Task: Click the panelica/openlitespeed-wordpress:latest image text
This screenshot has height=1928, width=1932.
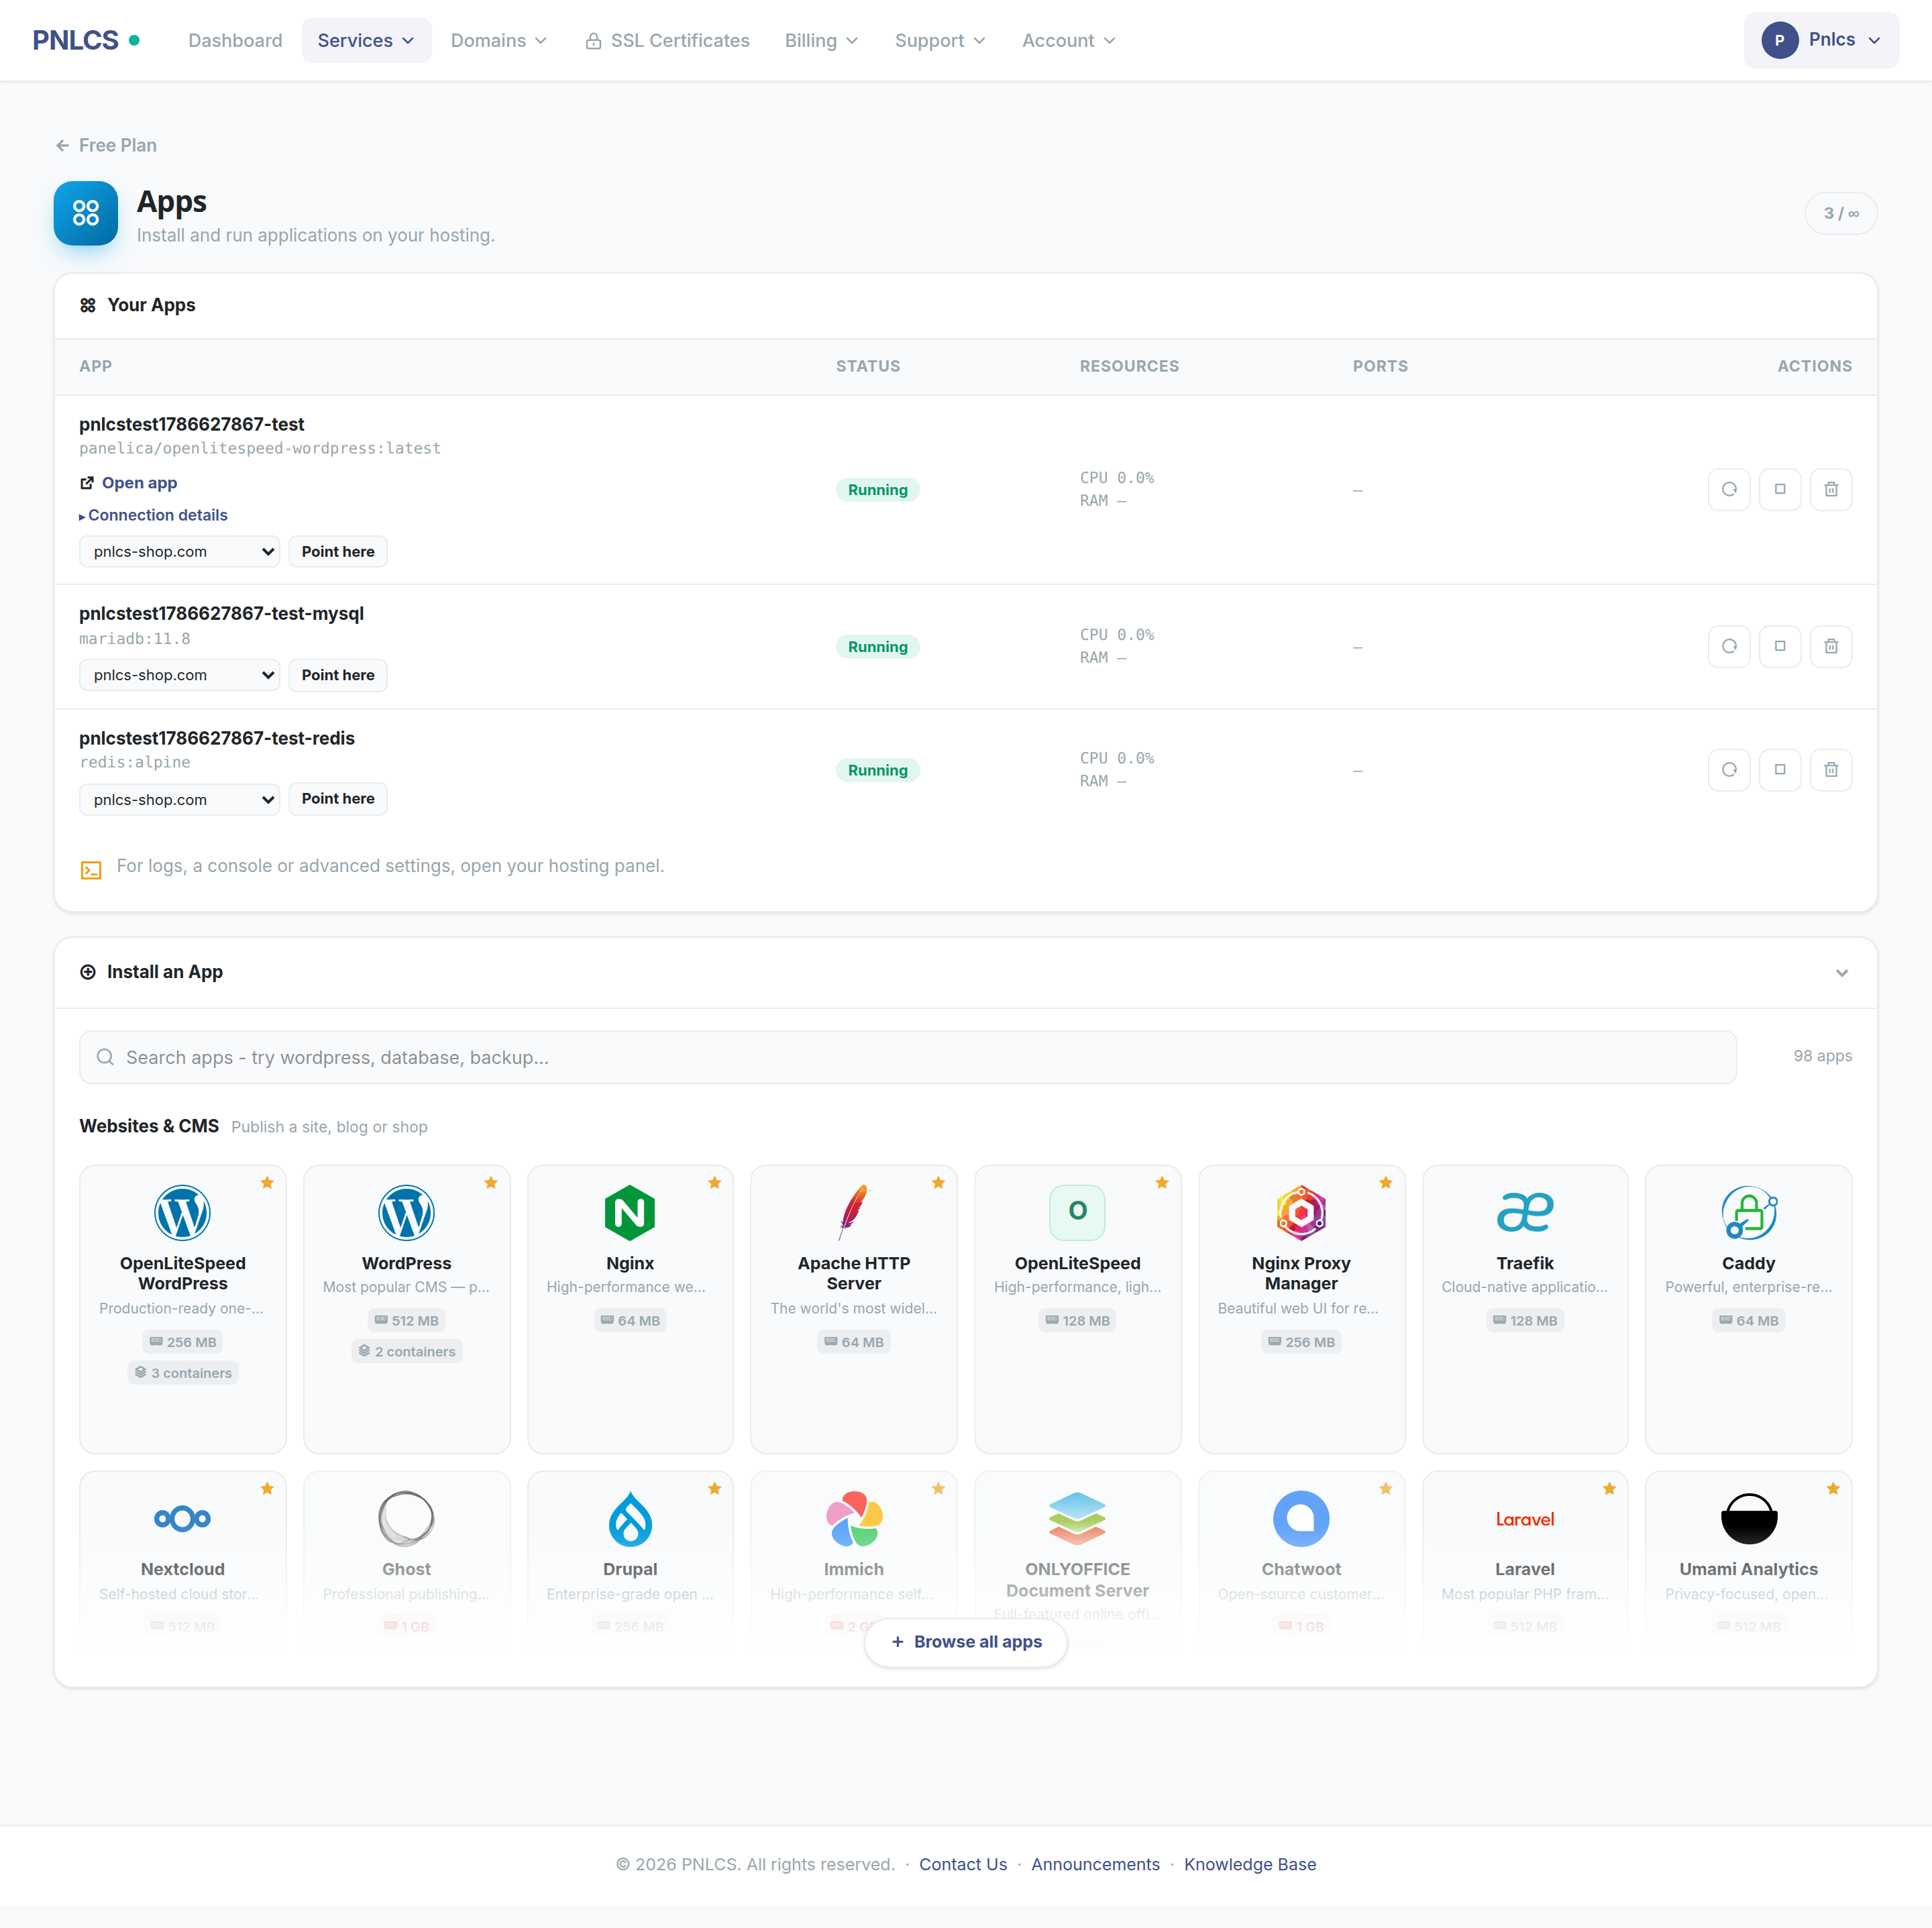Action: (x=260, y=448)
